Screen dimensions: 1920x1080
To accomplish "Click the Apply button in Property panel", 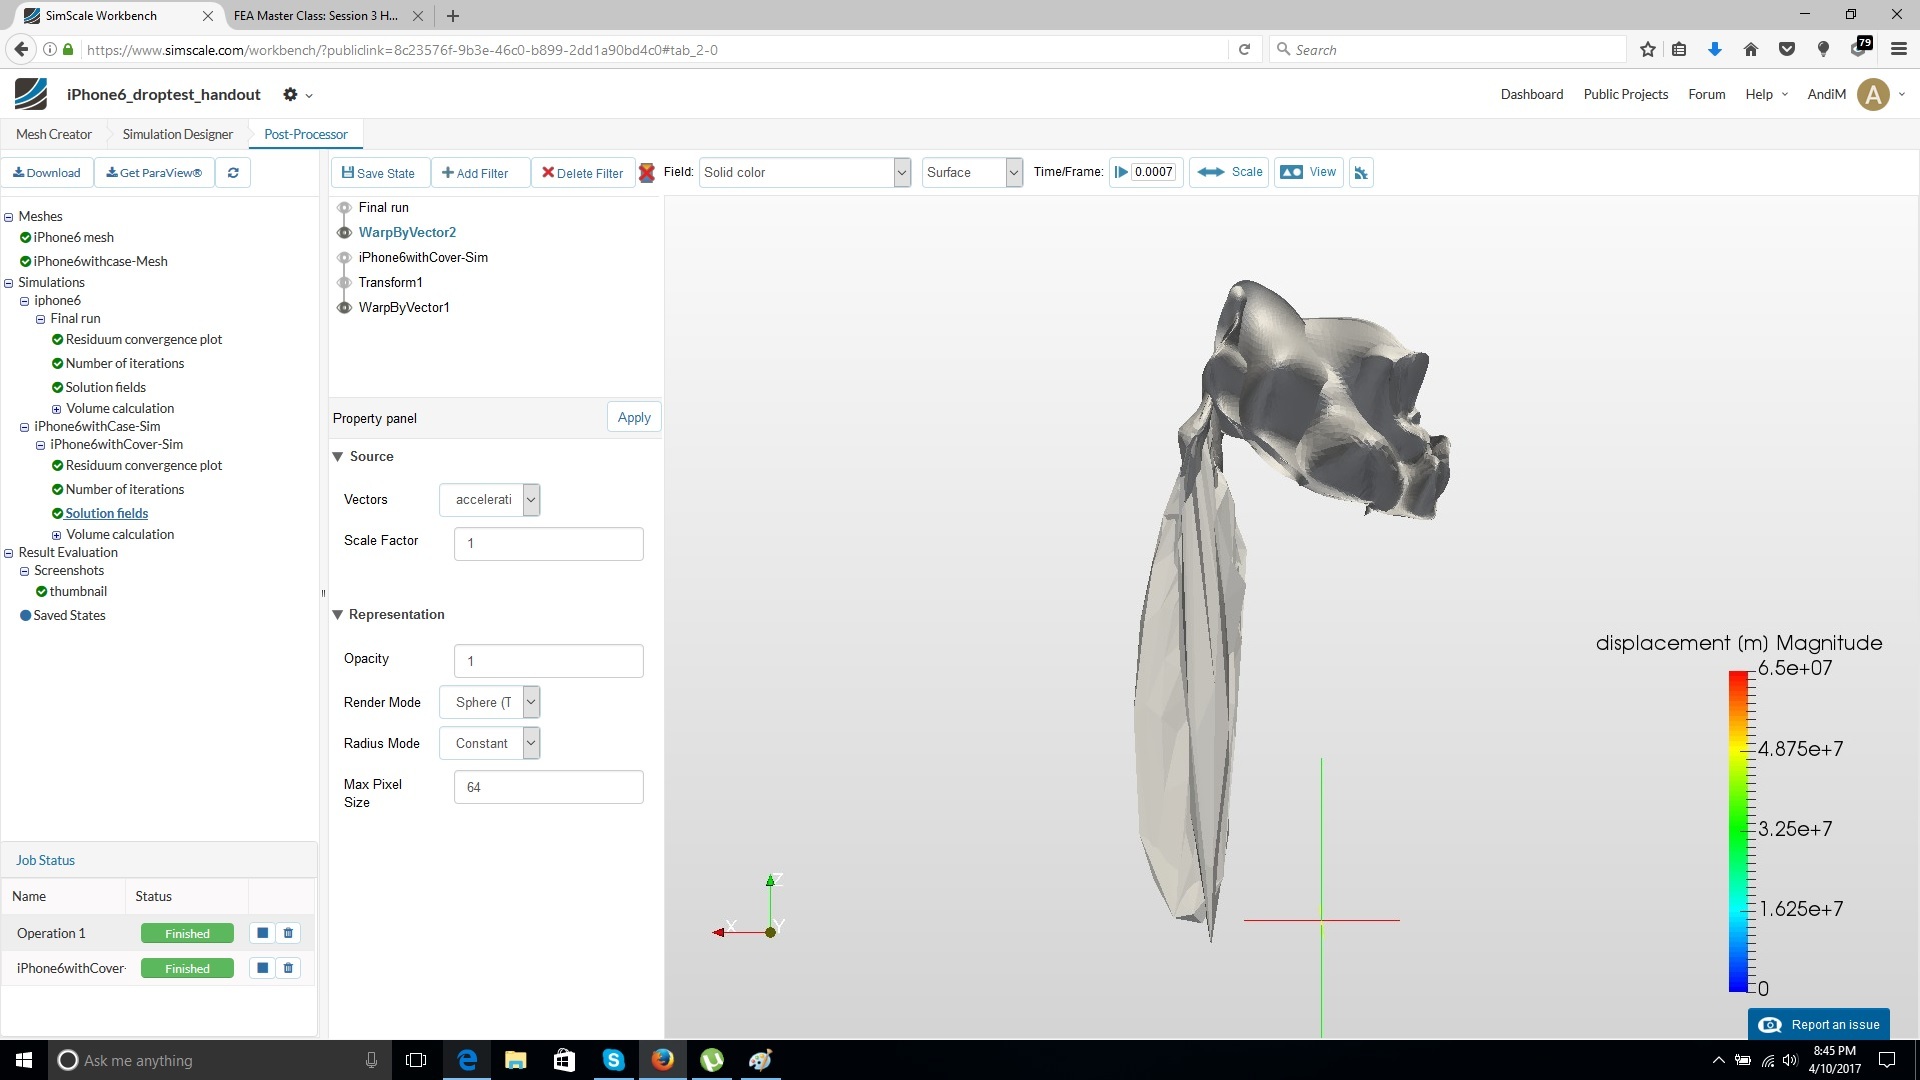I will click(x=633, y=417).
